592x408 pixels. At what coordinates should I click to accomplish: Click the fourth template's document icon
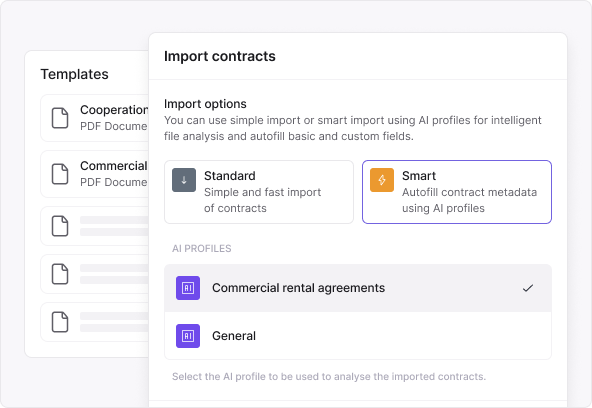tap(60, 274)
